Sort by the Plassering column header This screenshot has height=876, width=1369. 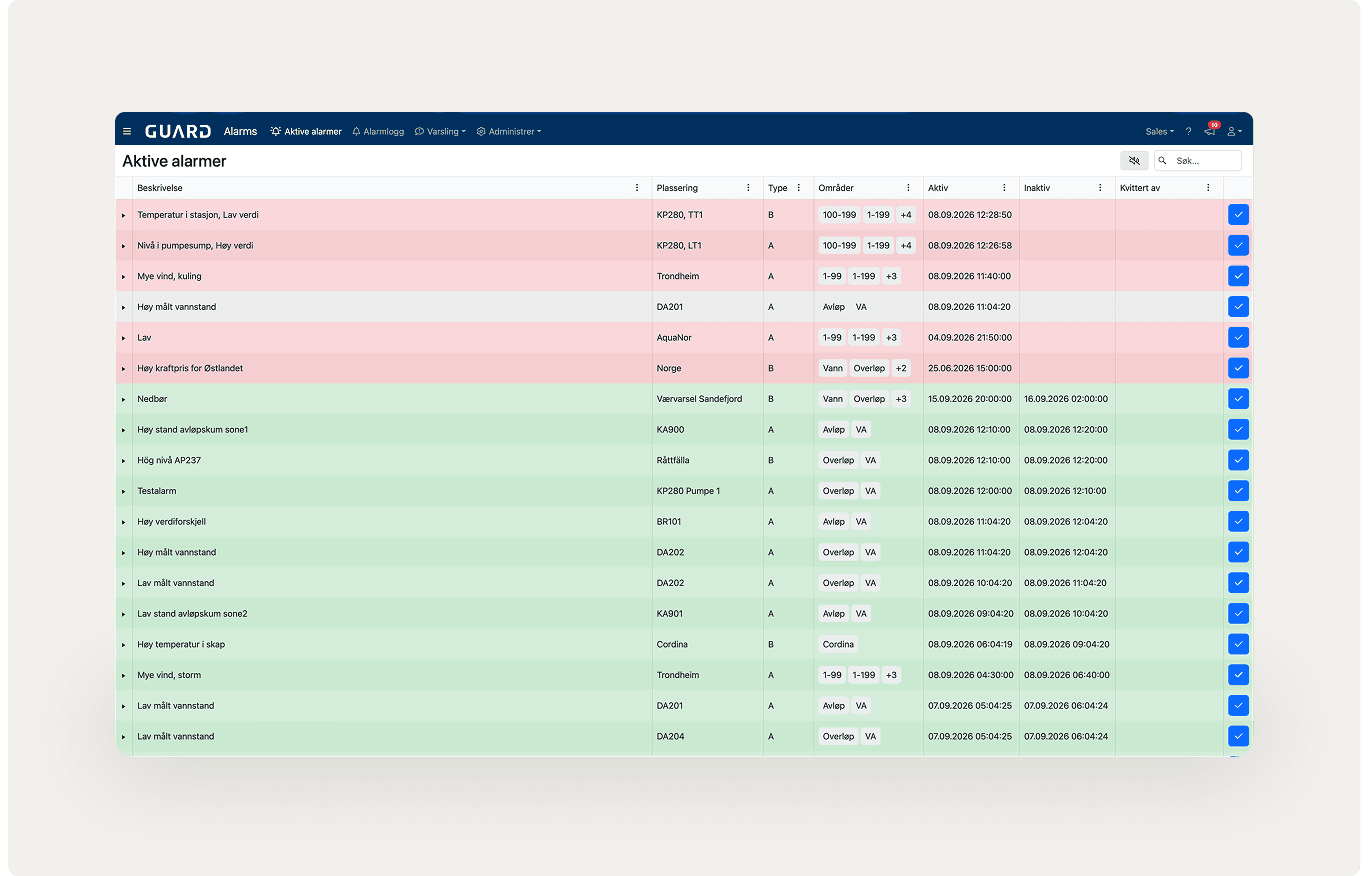click(677, 188)
